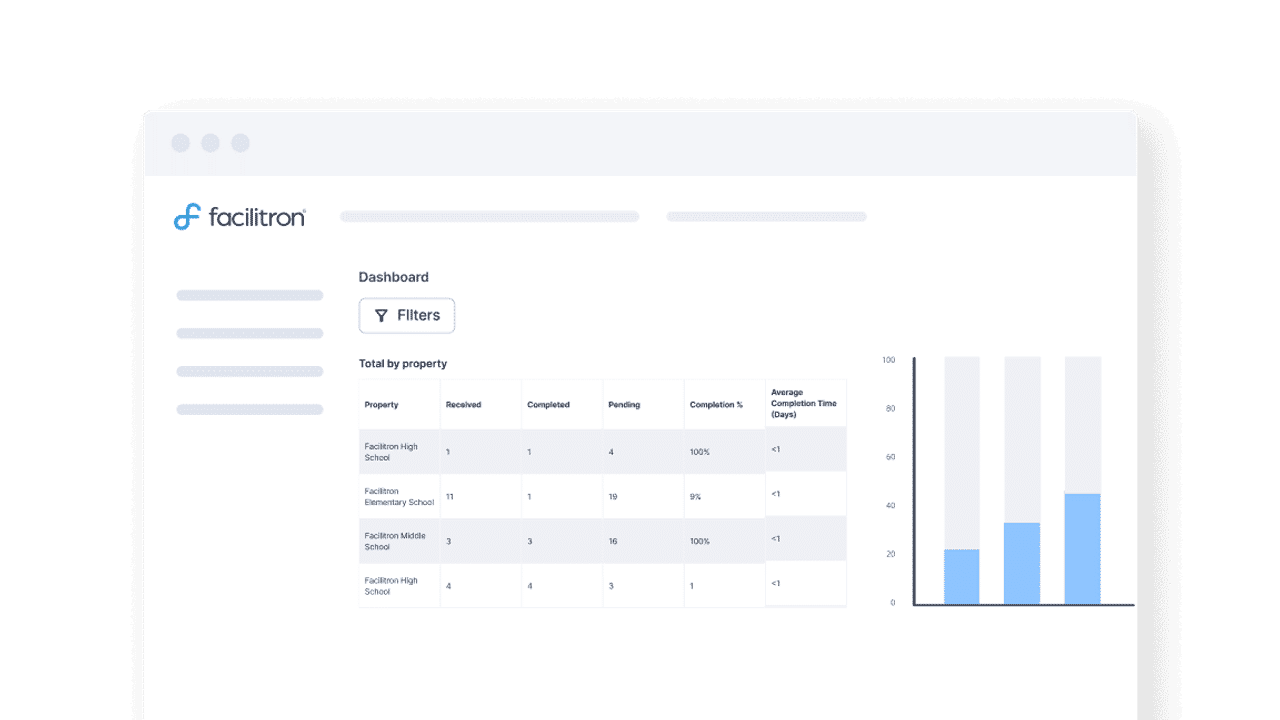Click the 100 label on the chart axis
This screenshot has height=720, width=1280.
888,360
